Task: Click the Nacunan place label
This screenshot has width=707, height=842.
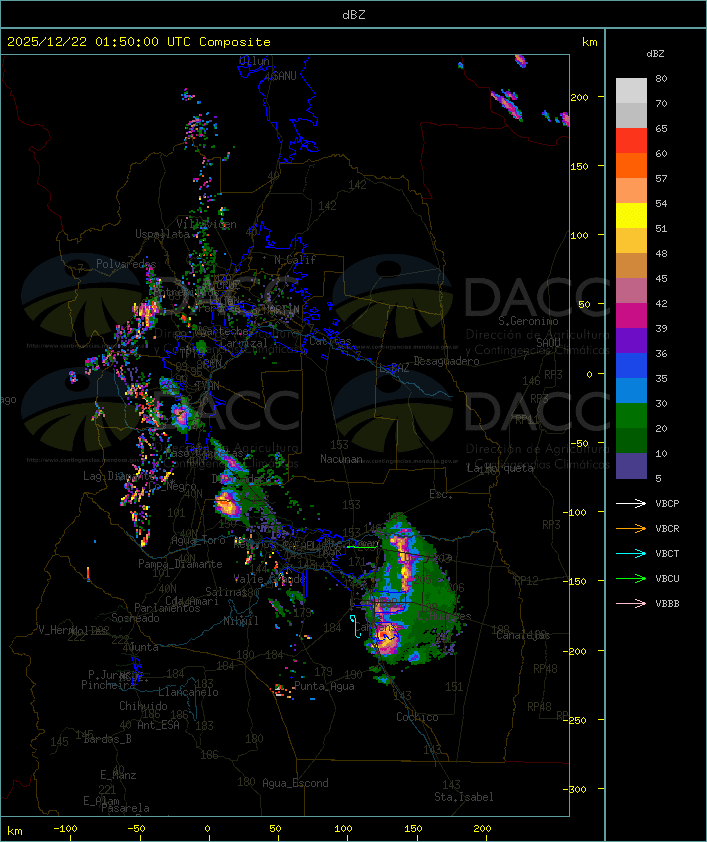Action: 341,459
